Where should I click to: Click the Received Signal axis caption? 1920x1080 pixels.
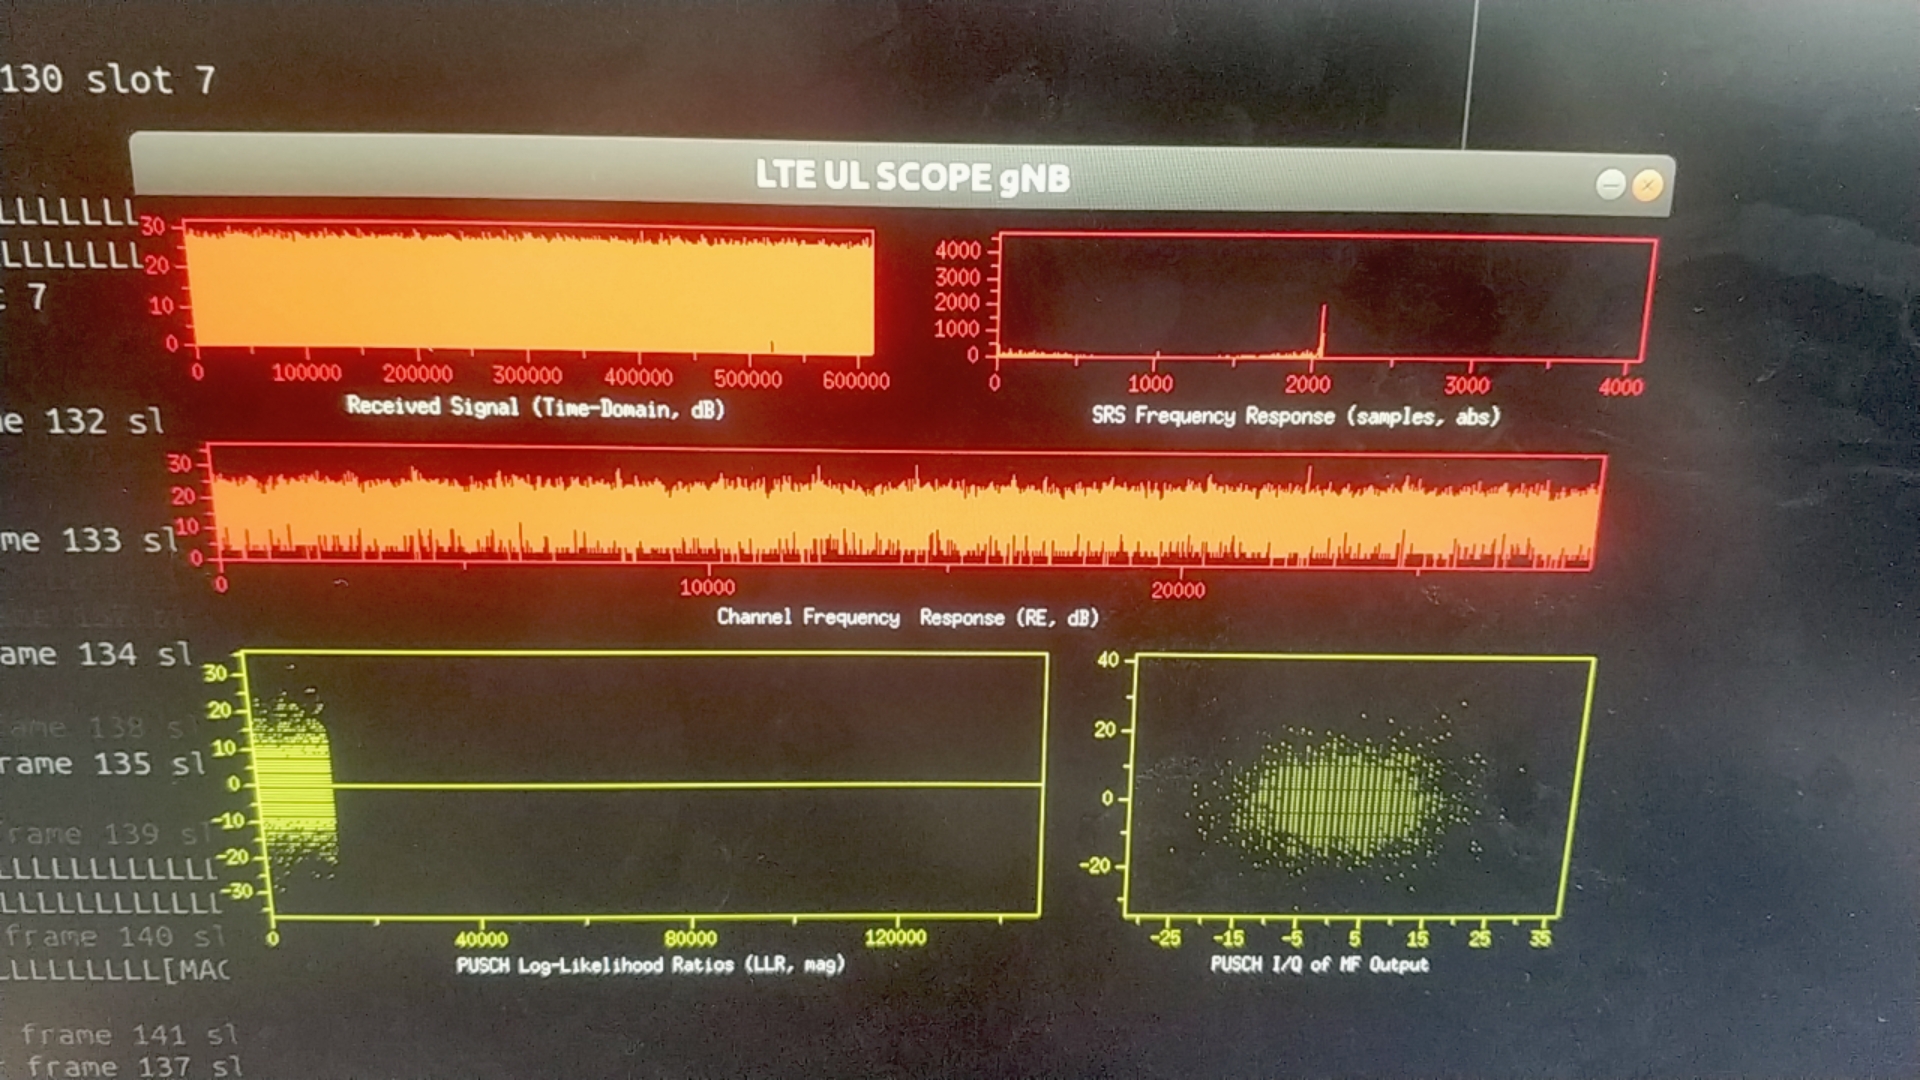tap(535, 408)
